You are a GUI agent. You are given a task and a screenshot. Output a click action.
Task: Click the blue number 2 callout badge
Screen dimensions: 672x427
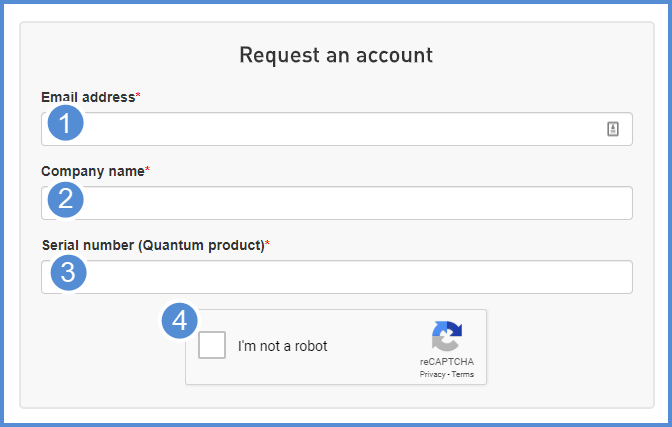(x=66, y=198)
